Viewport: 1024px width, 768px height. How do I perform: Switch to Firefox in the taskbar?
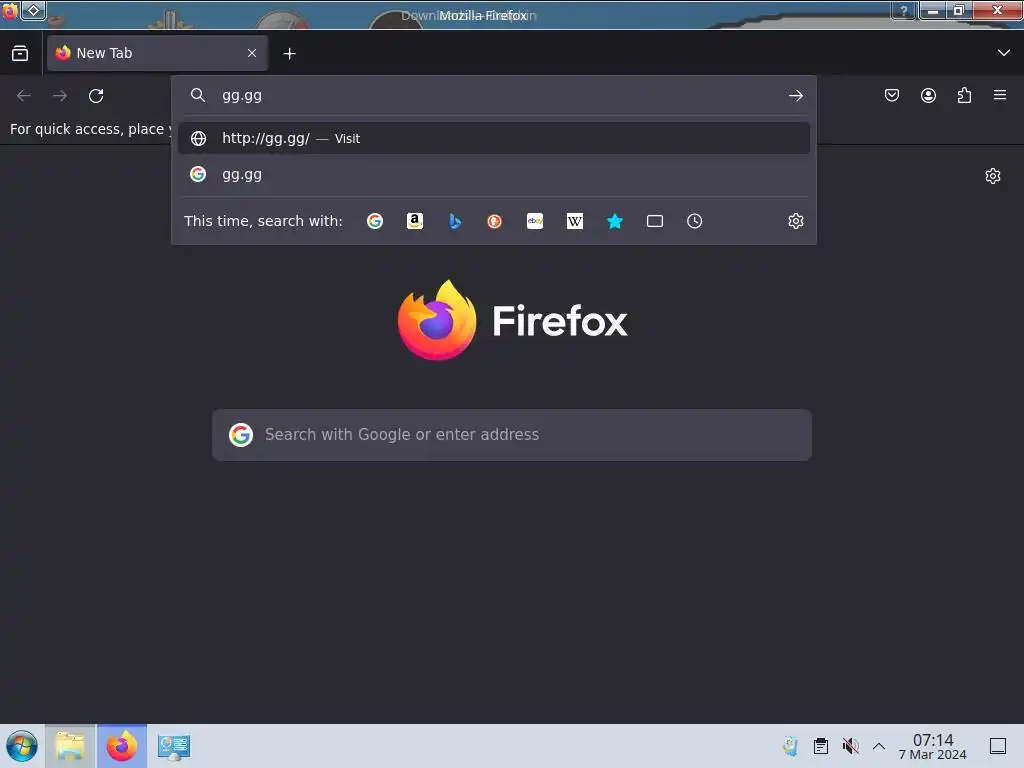tap(121, 746)
